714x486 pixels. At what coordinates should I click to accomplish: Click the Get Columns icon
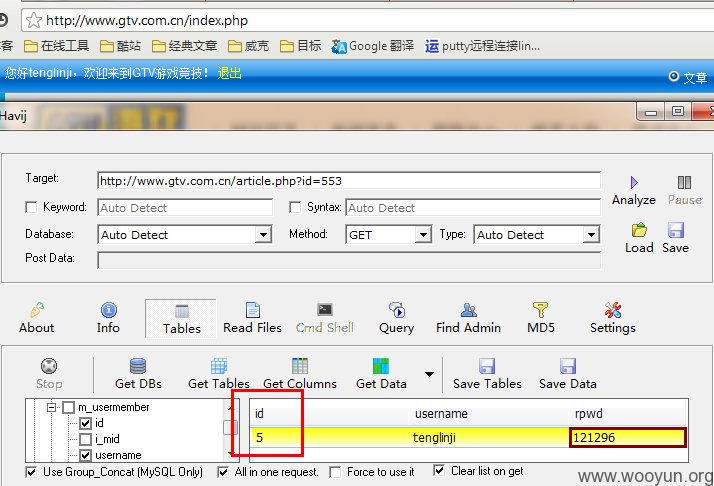300,366
